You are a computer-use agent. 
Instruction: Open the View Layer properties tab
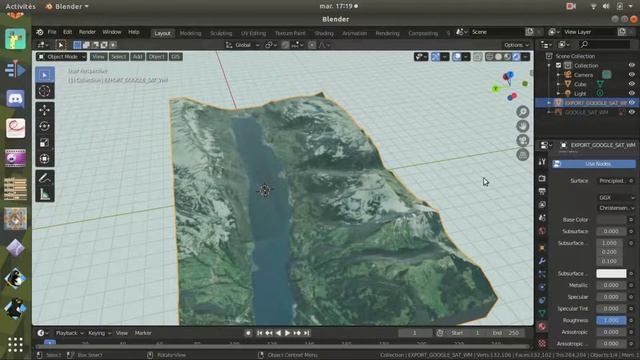pyautogui.click(x=542, y=204)
